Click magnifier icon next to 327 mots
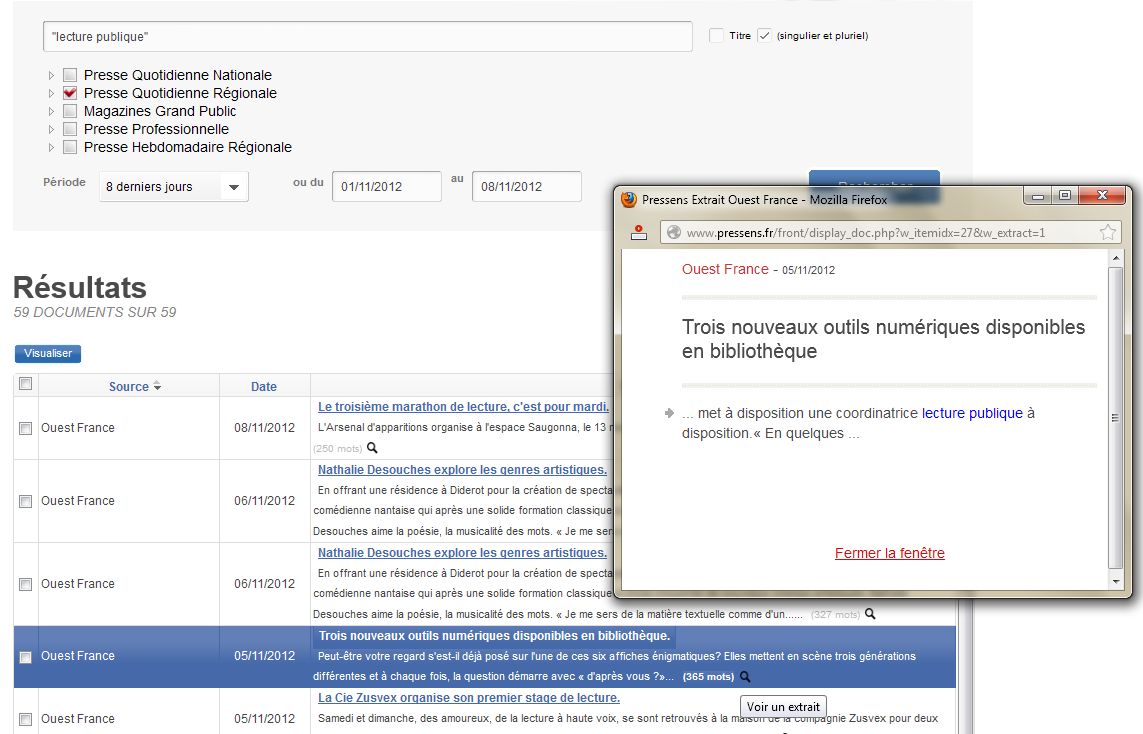 point(870,614)
